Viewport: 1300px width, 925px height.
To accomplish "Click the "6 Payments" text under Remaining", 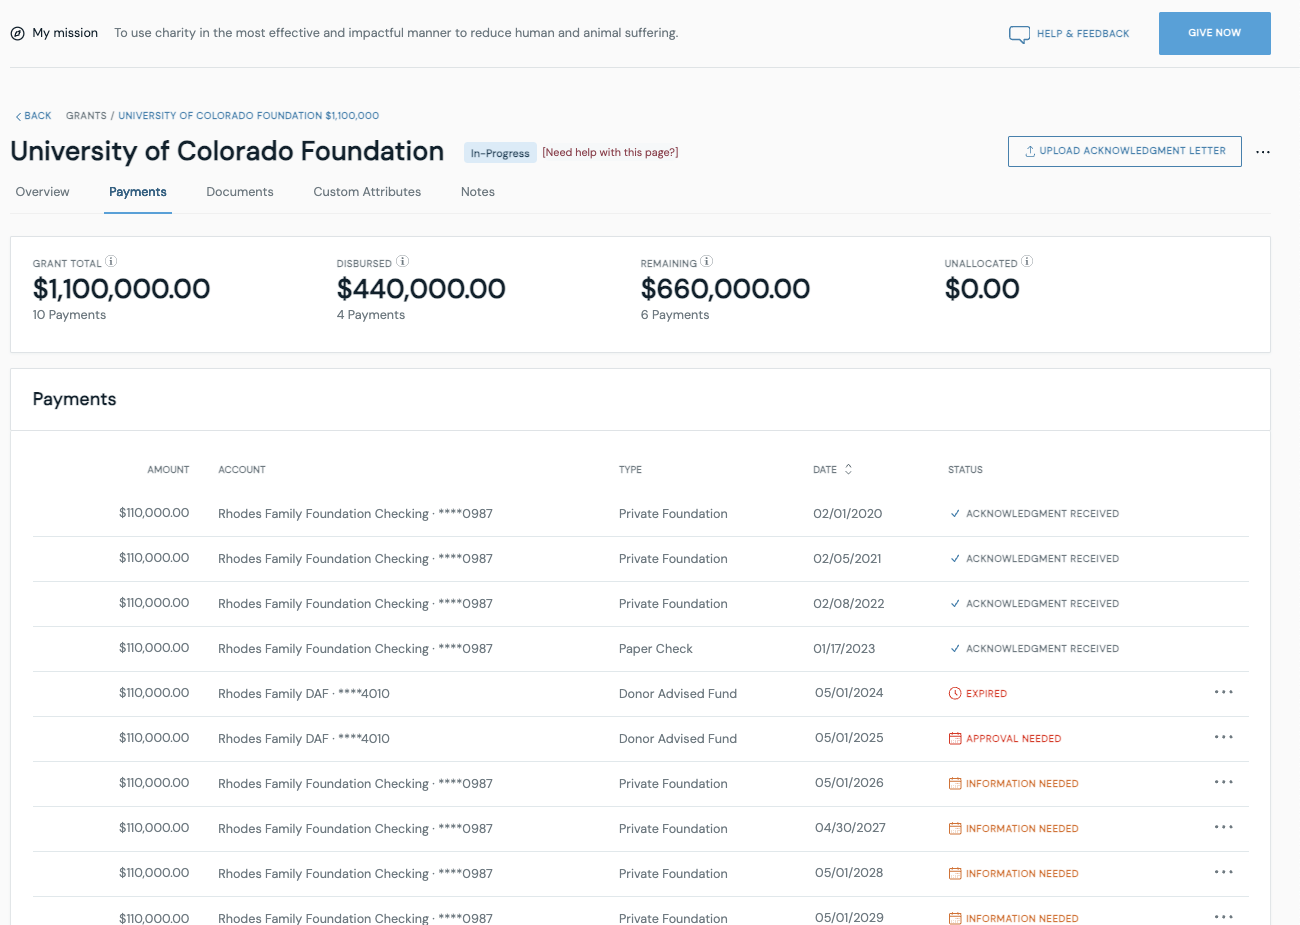I will [675, 315].
